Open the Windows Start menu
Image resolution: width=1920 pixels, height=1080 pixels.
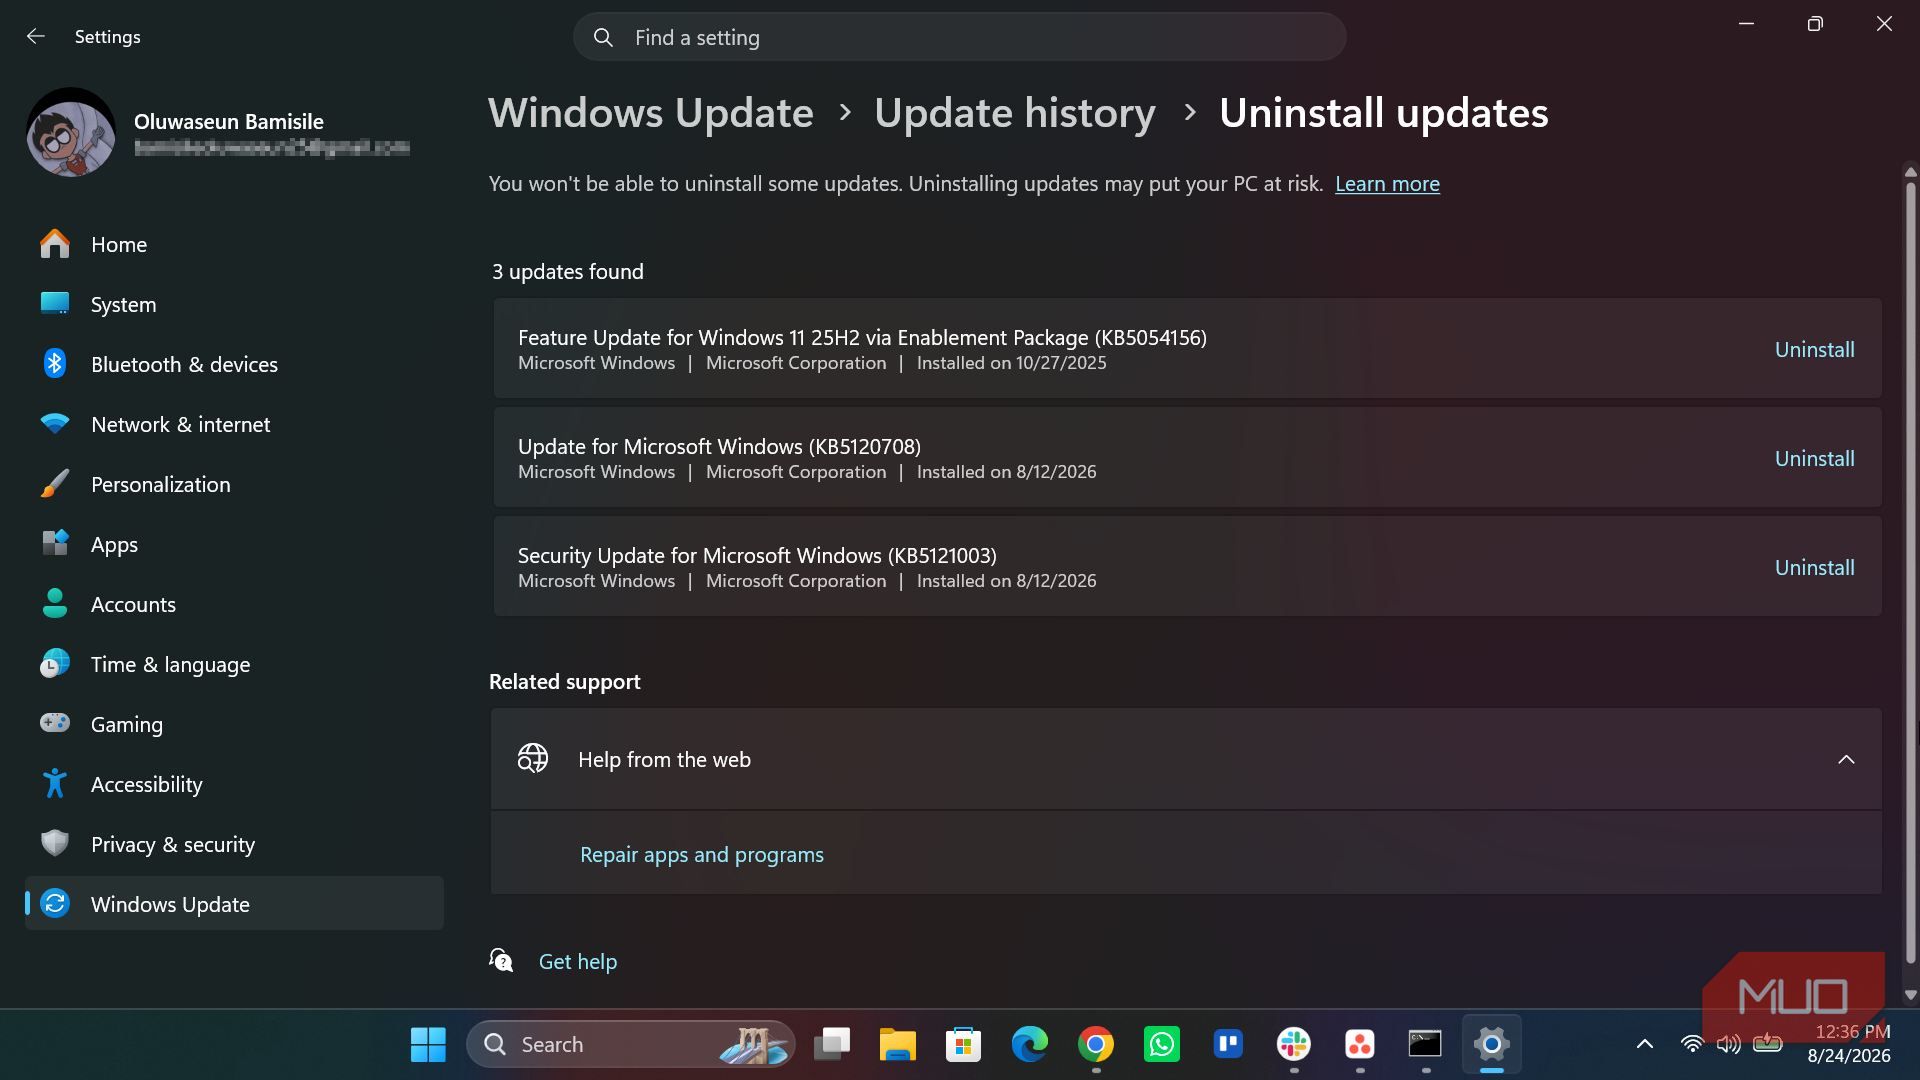428,1044
